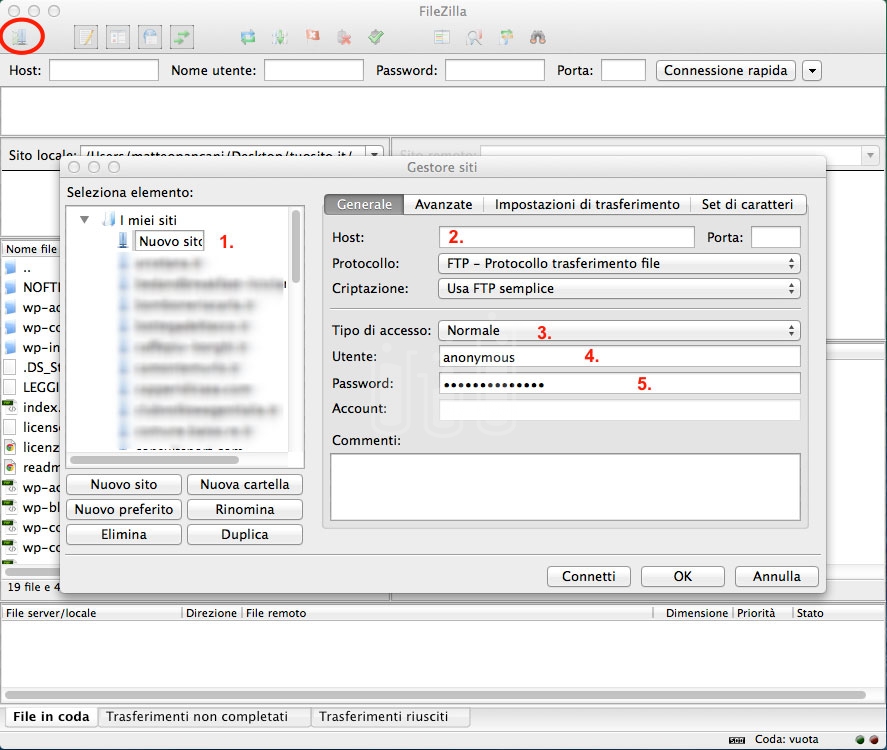Screen dimensions: 887x750
Task: Switch to the Generale tab
Action: (x=364, y=204)
